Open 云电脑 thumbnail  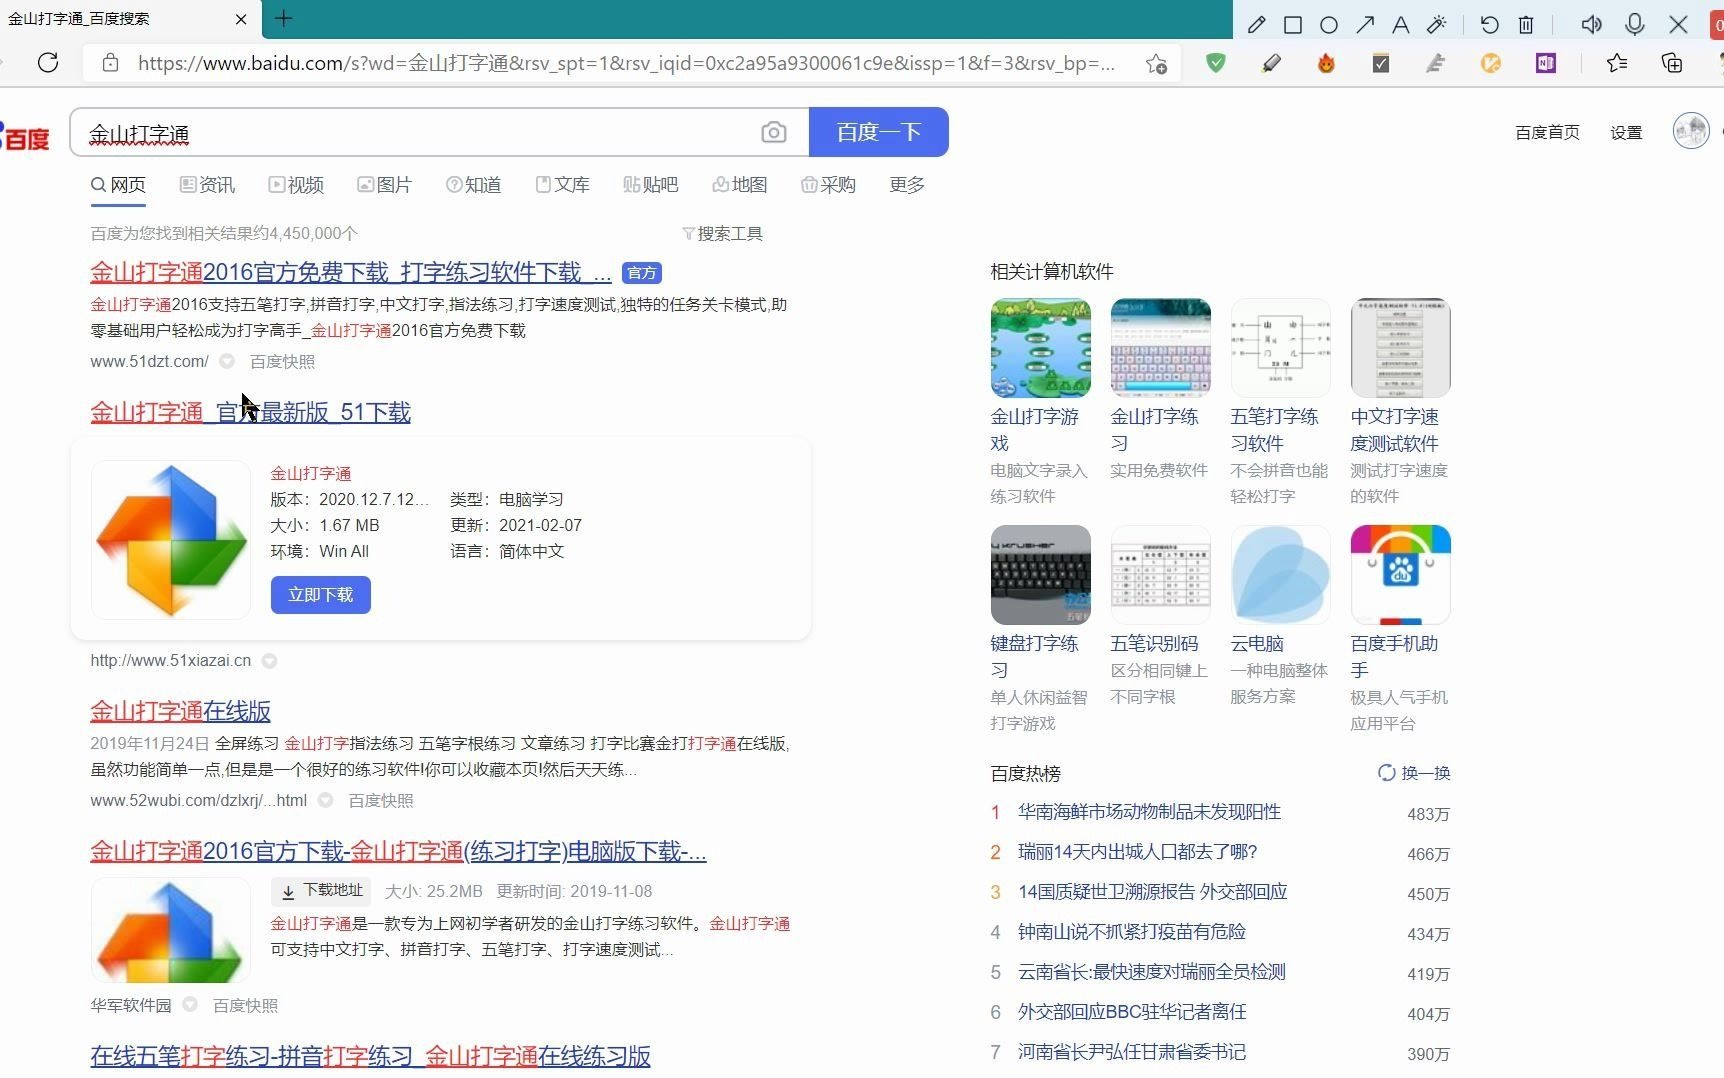[1280, 575]
